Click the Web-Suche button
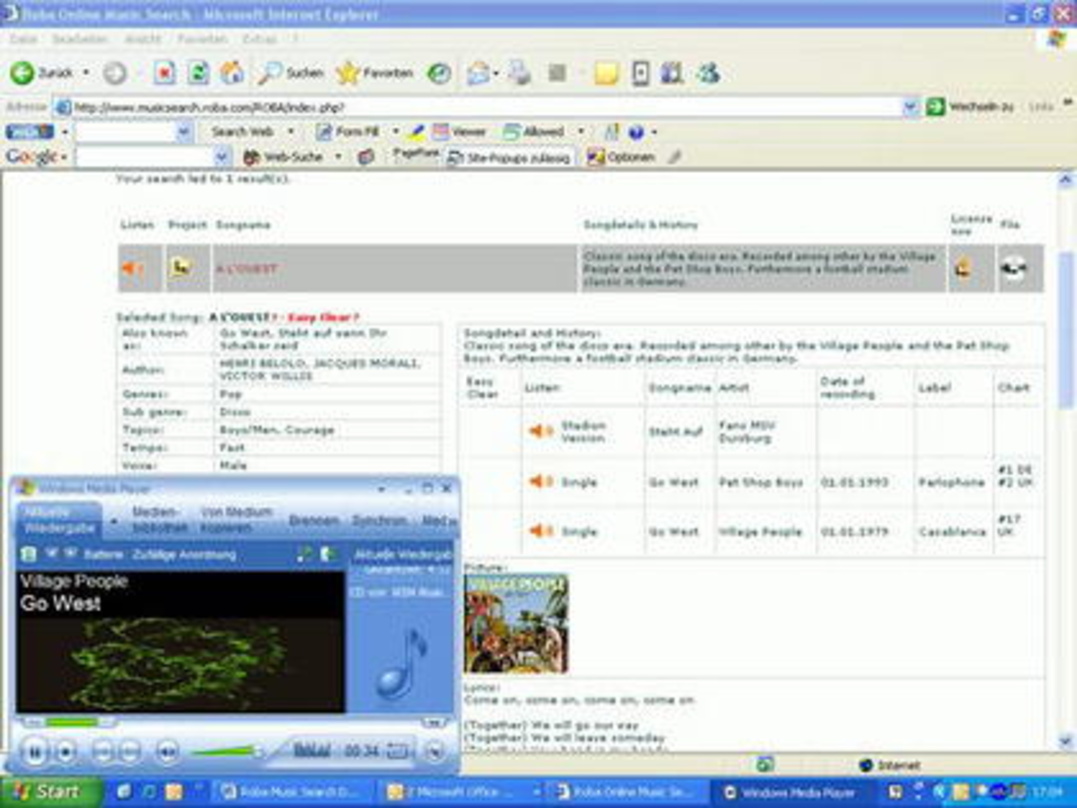This screenshot has width=1077, height=808. pos(283,157)
